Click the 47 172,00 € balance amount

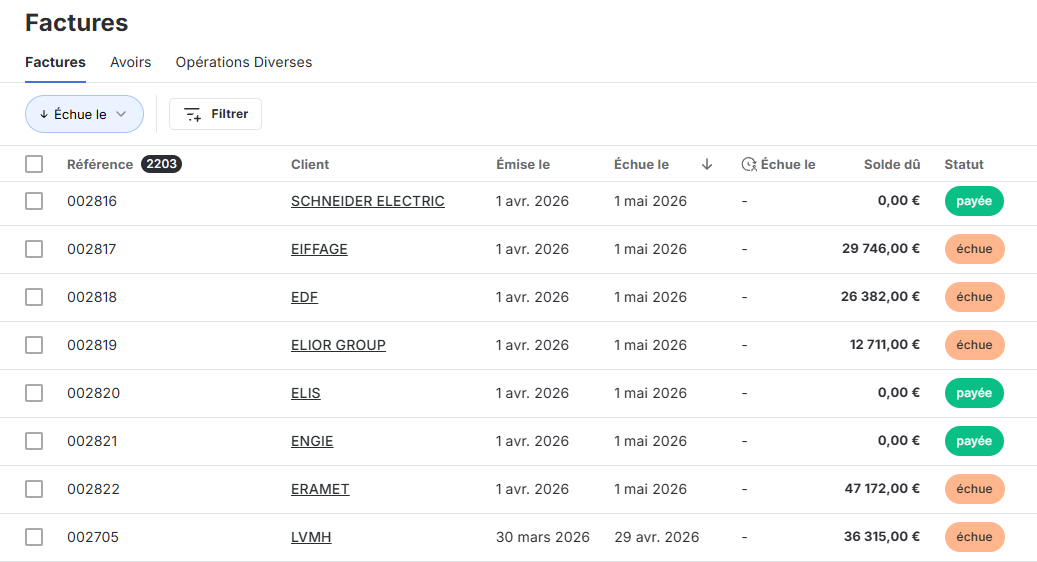pos(882,489)
